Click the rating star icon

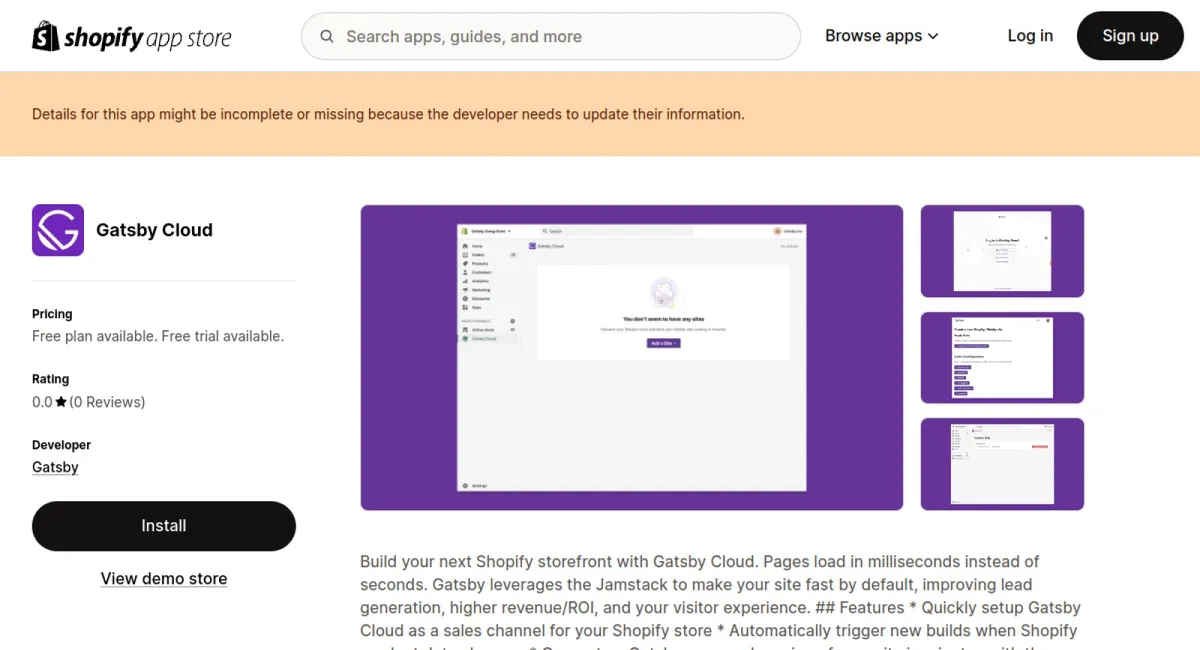[x=61, y=402]
